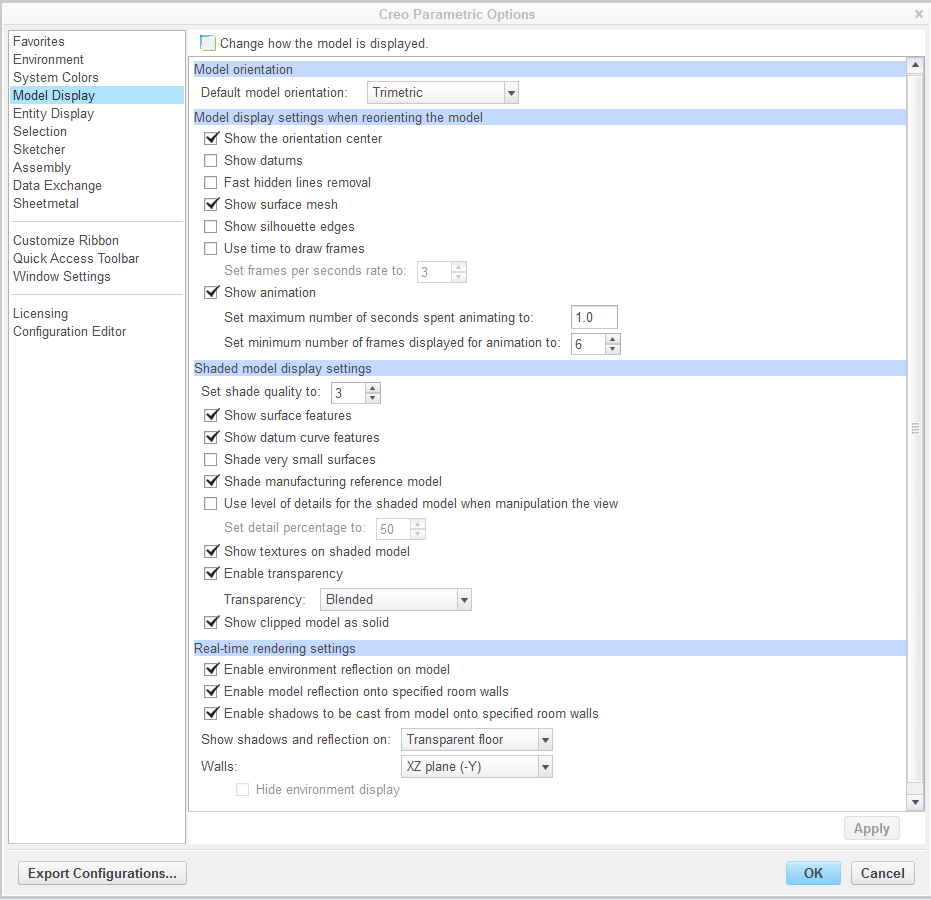Open Configuration Editor
The width and height of the screenshot is (931, 900).
[x=69, y=331]
